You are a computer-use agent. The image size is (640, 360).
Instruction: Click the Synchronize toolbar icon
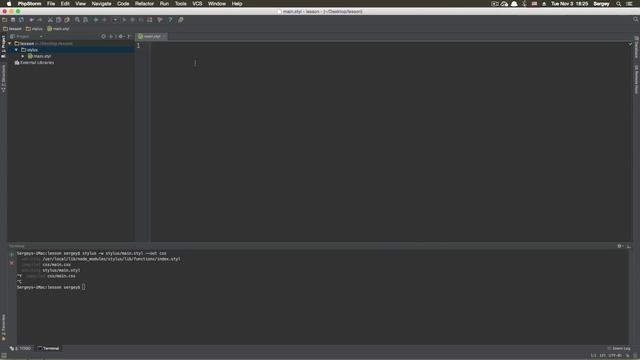tap(21, 20)
